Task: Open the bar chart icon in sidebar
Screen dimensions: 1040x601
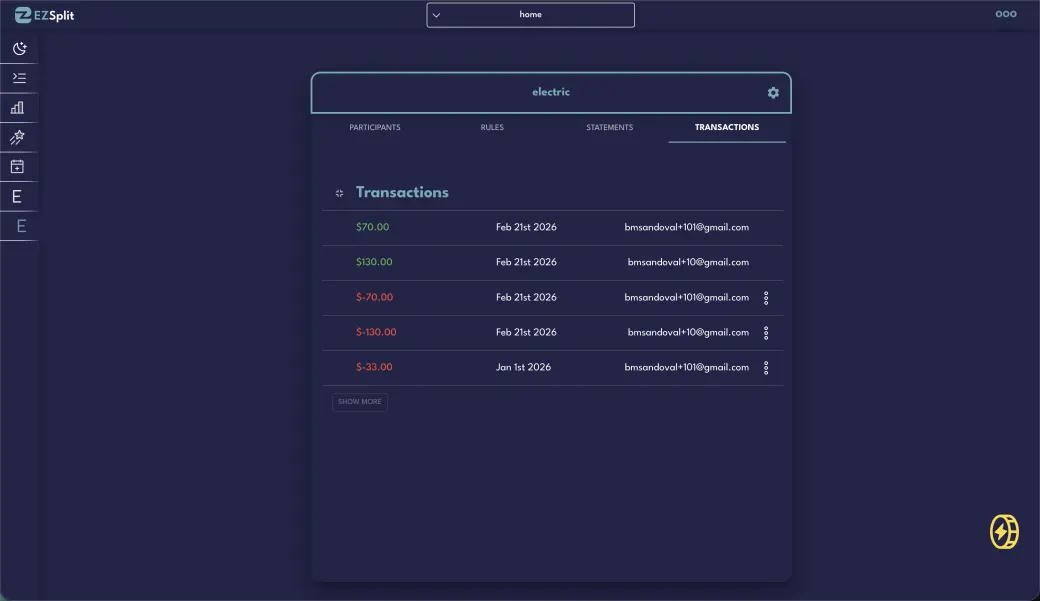Action: (x=17, y=107)
